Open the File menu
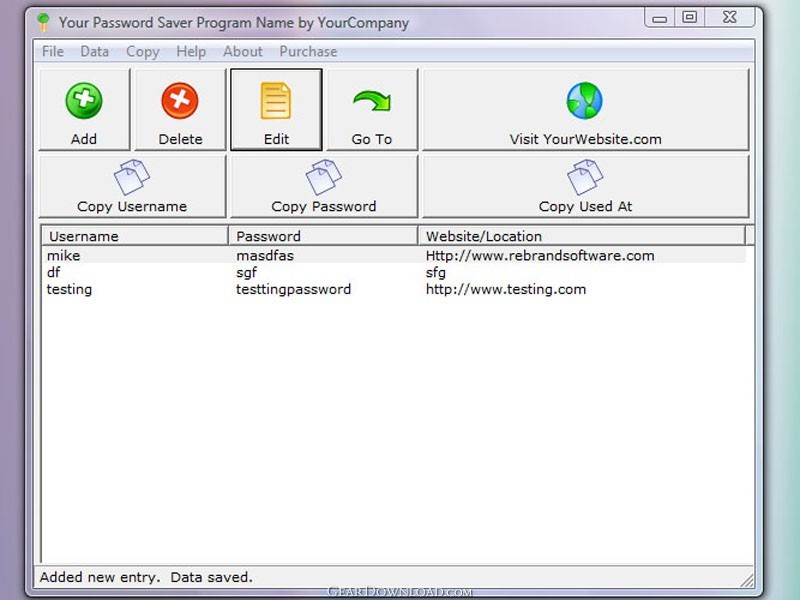 [53, 52]
